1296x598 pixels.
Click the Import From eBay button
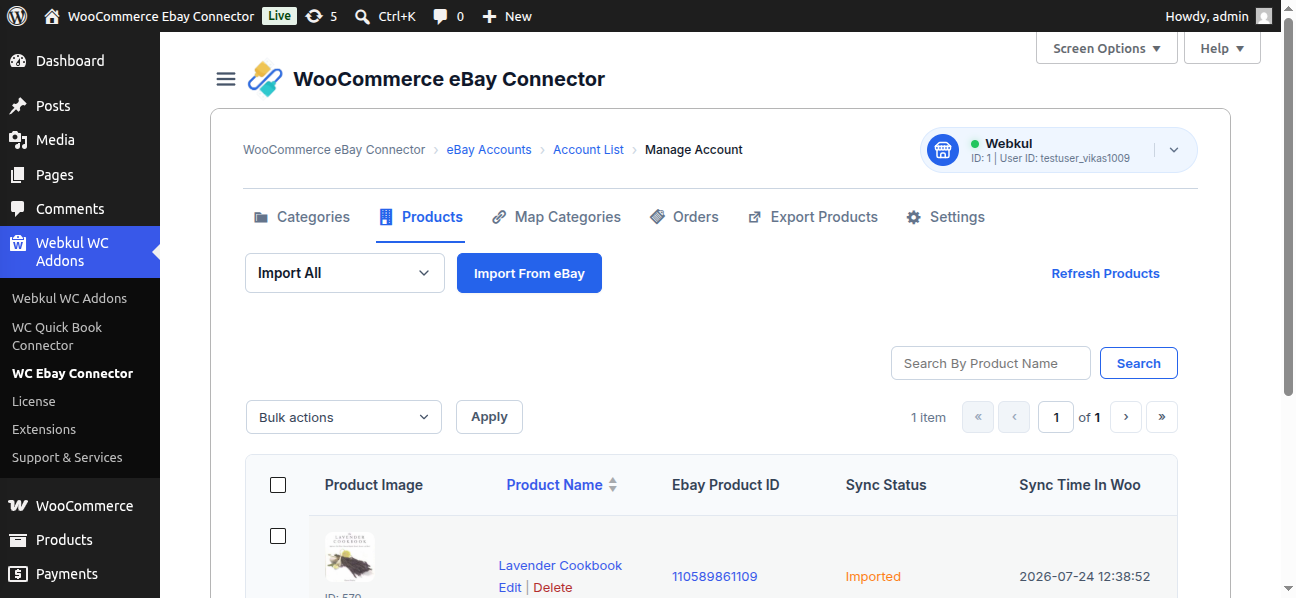click(529, 273)
